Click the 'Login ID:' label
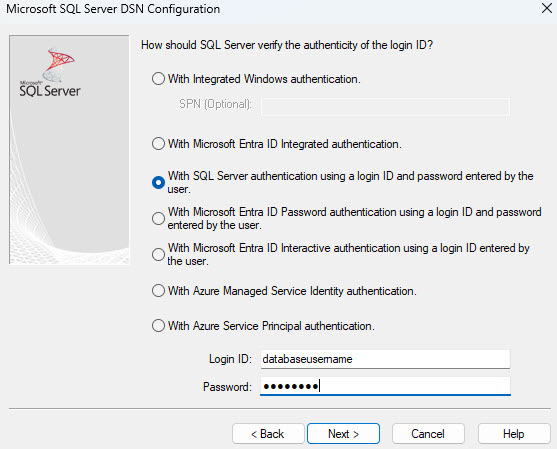This screenshot has width=557, height=449. pyautogui.click(x=230, y=359)
